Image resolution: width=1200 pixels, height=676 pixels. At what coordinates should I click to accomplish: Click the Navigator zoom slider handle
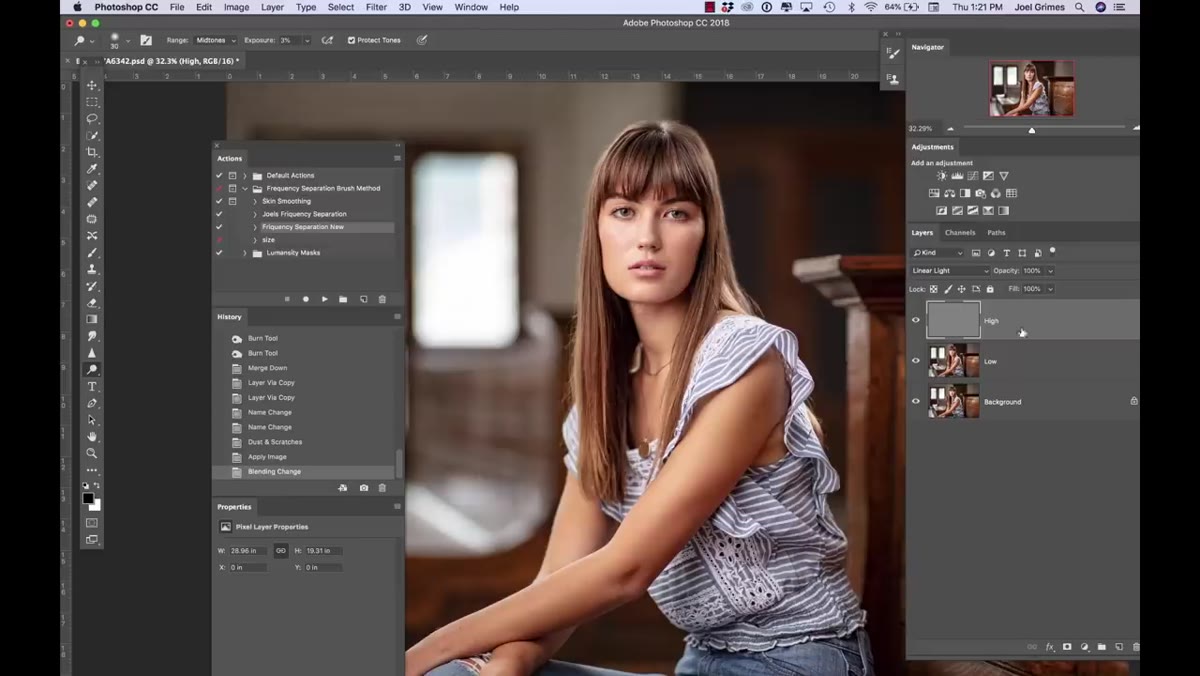tap(1032, 130)
